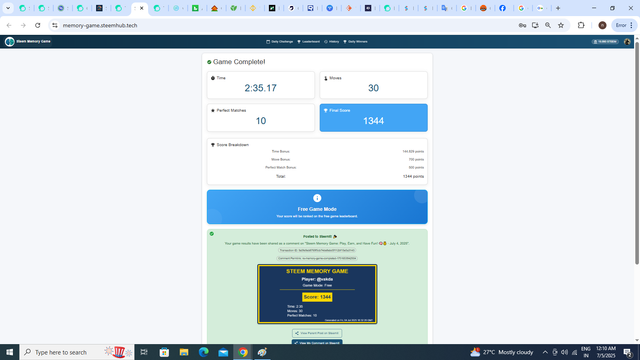Open the user avatar in site header
This screenshot has height=360, width=640.
(627, 42)
